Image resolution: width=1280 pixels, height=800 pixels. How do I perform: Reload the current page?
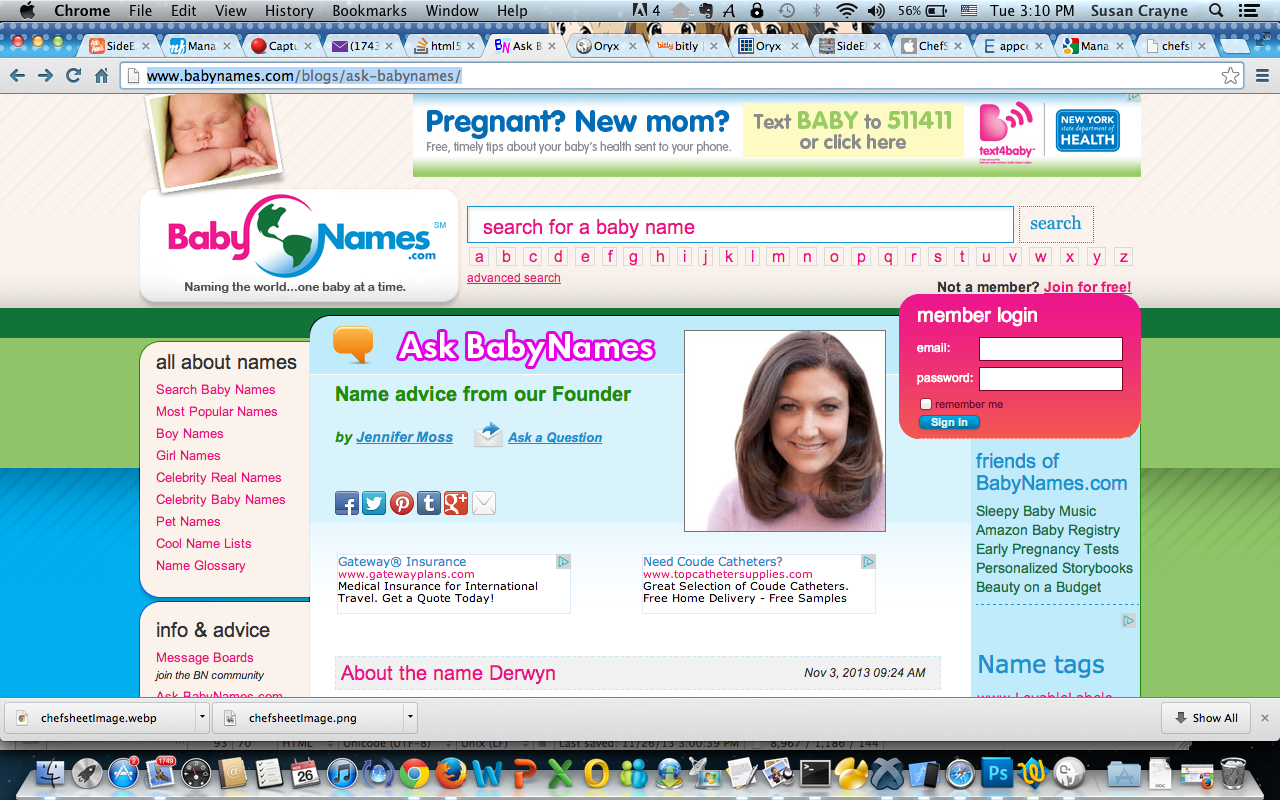(73, 76)
